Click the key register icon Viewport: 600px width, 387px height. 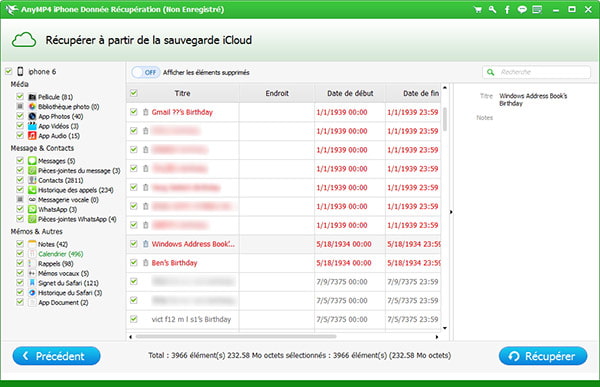492,10
